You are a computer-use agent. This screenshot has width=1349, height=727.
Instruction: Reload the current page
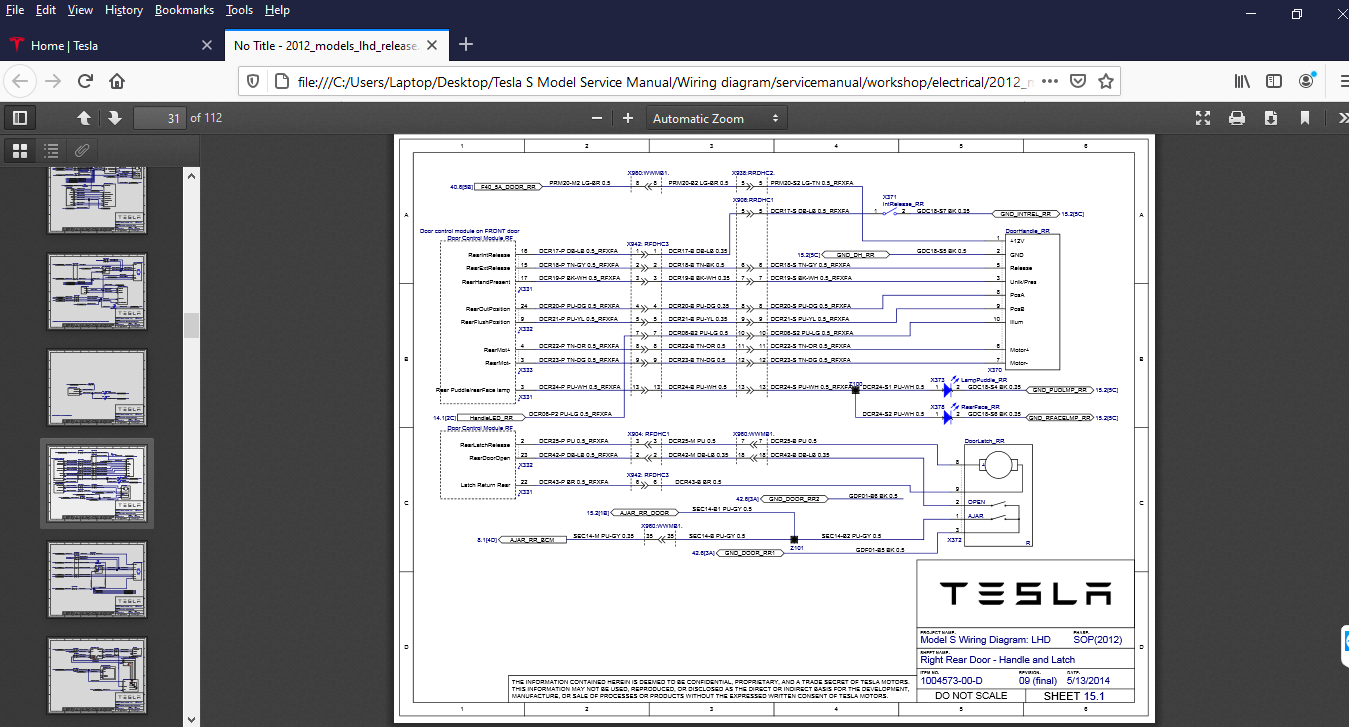click(86, 81)
